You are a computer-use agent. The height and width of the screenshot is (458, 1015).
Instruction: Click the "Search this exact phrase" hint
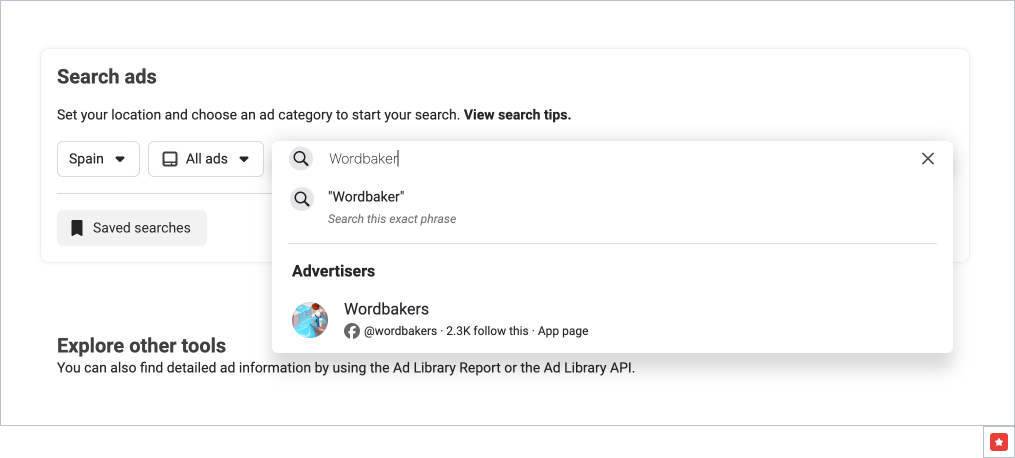point(392,219)
